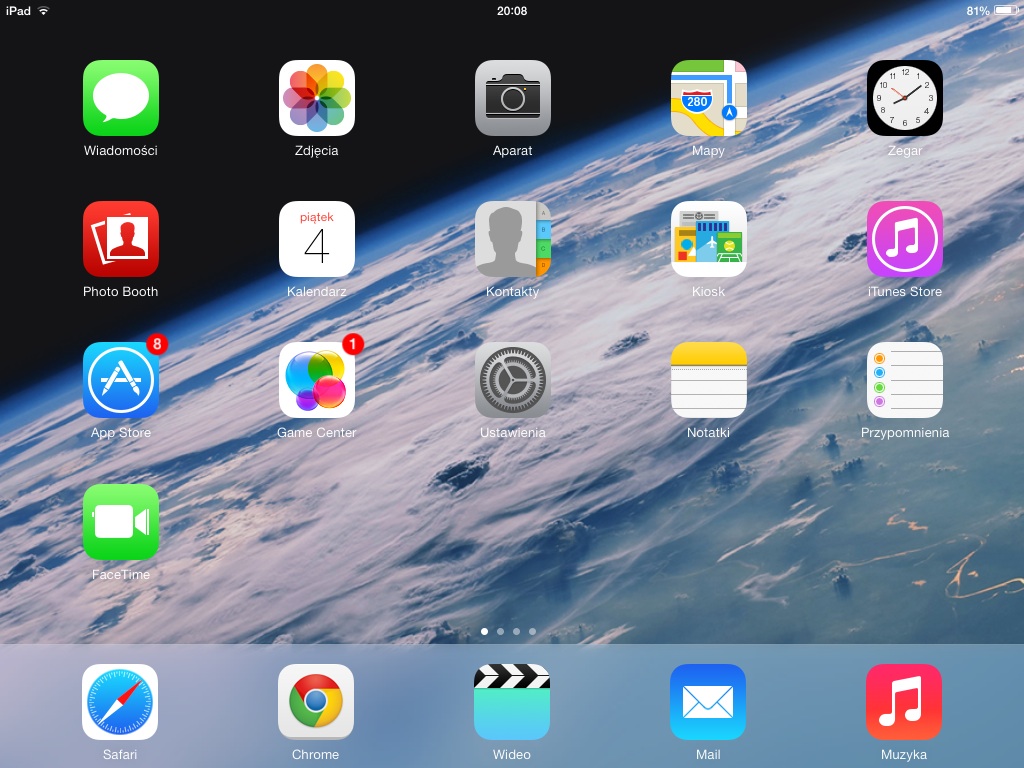
Task: Tap the 'Photo Booth' app label
Action: click(x=121, y=292)
